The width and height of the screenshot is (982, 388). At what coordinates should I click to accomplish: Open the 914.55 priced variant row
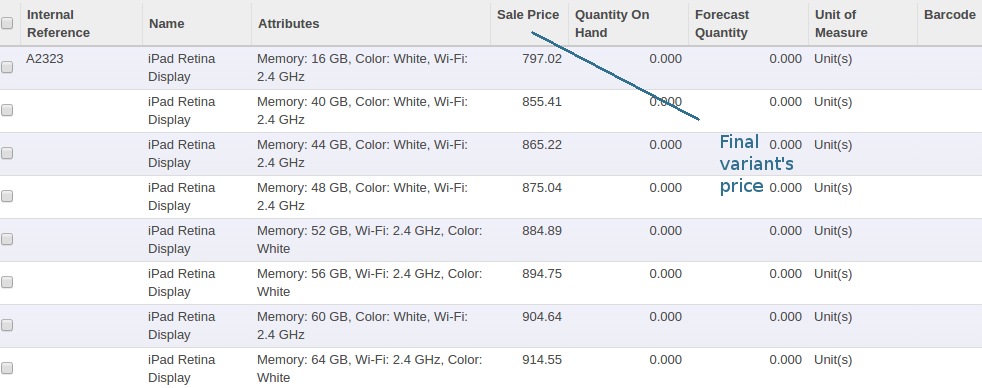[x=491, y=369]
